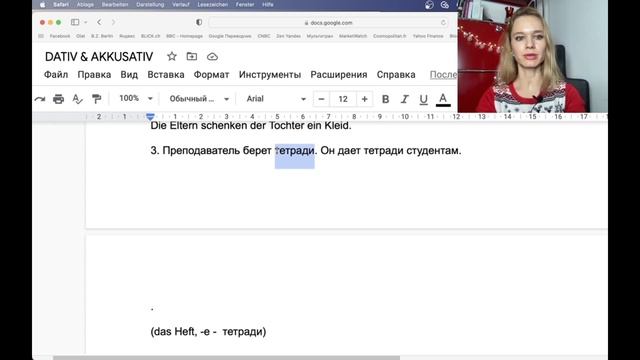
Task: Toggle italic formatting
Action: (404, 99)
